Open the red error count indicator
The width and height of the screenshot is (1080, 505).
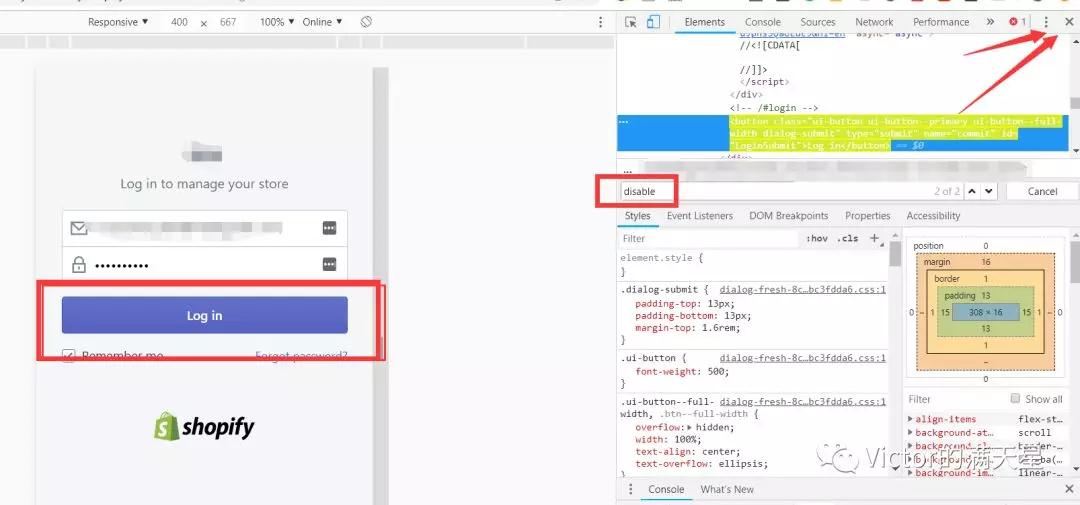[x=1017, y=22]
